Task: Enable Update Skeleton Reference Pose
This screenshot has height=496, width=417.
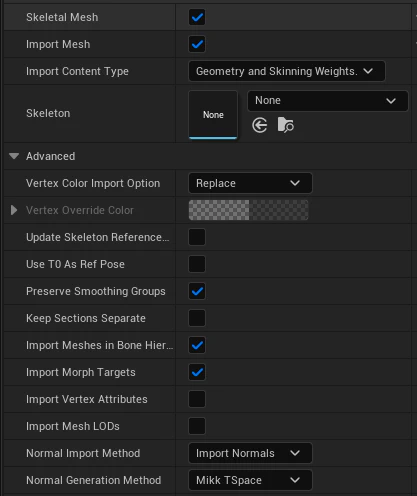Action: 197,237
